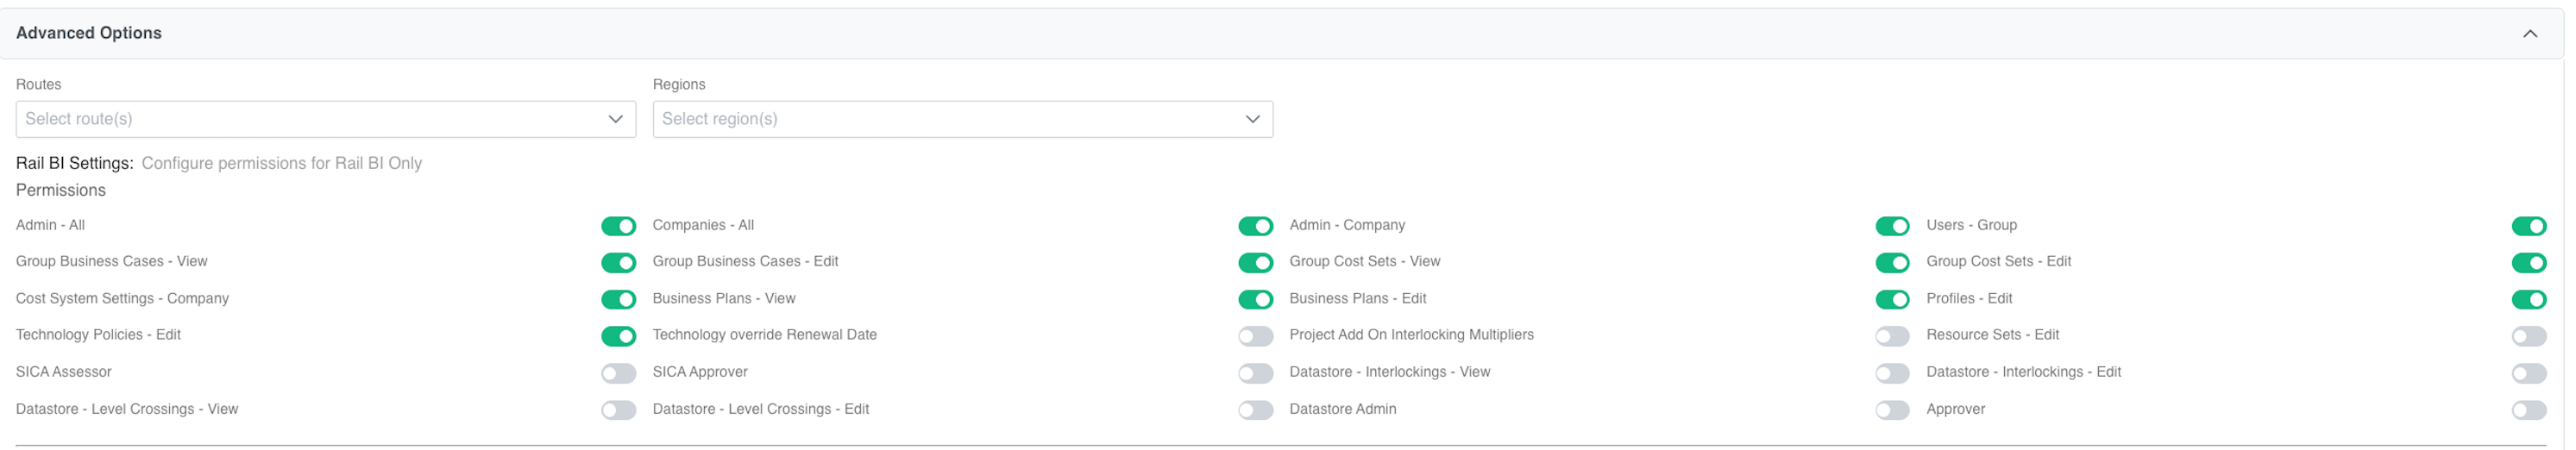Collapse the Advanced Options panel
2576x450 pixels.
coord(2529,34)
